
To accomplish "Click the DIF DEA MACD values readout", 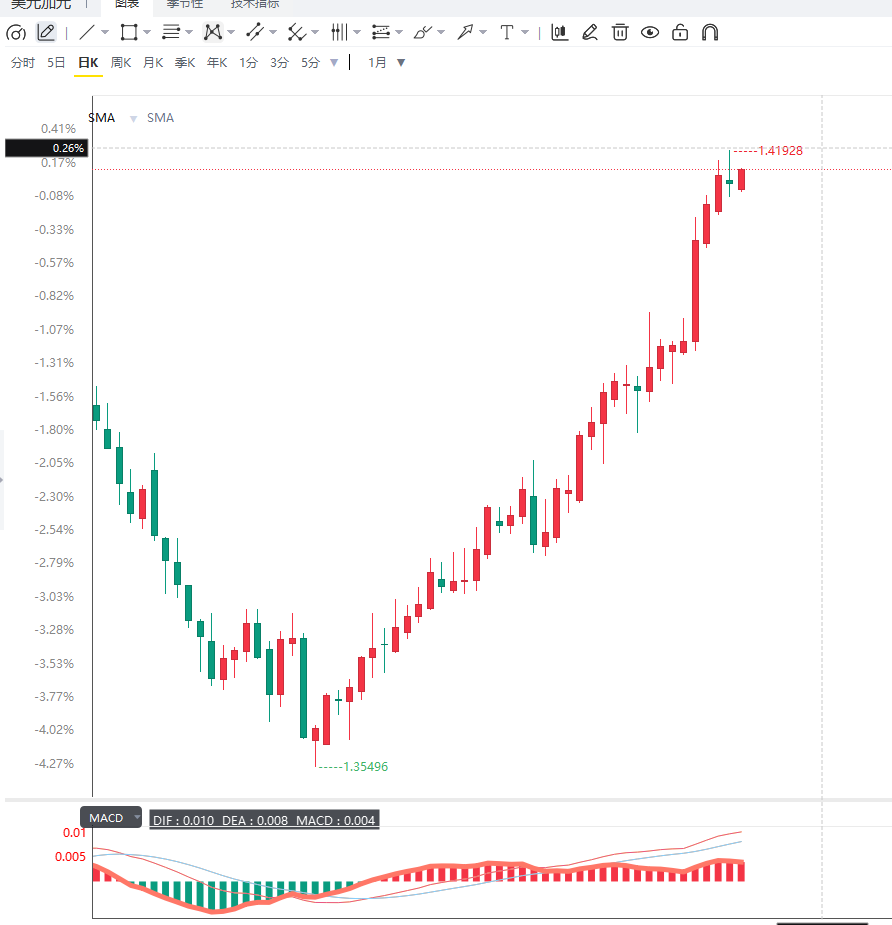I will pyautogui.click(x=264, y=820).
